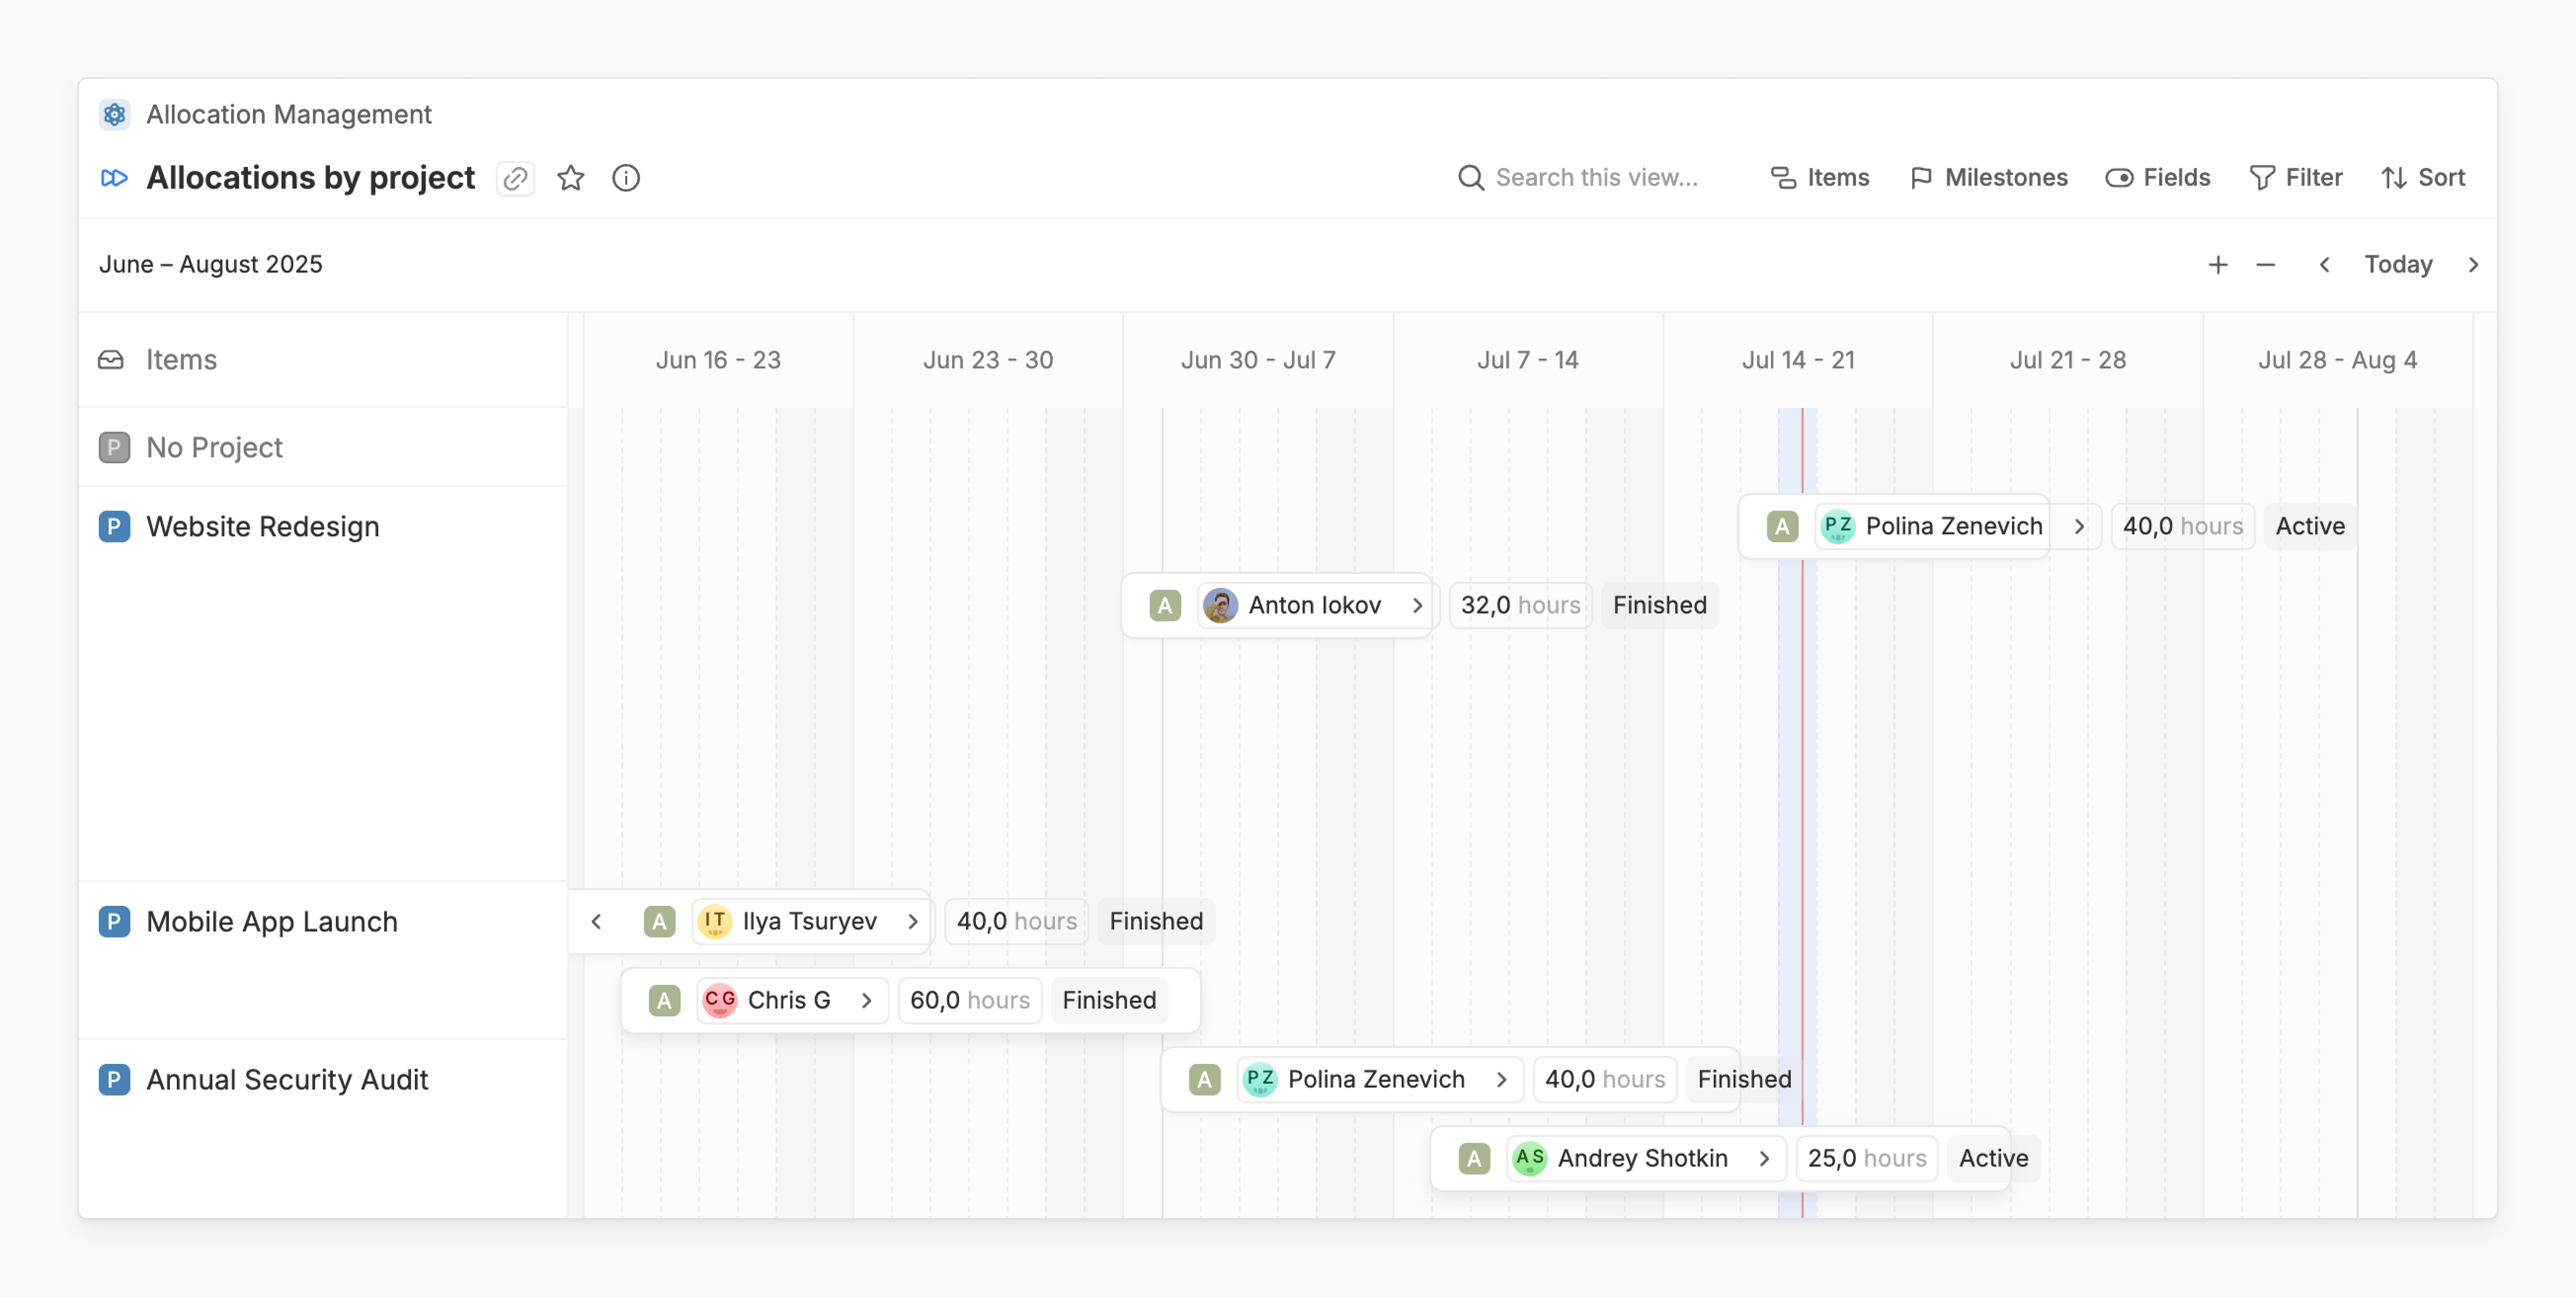Star the Allocations by project view

coord(570,178)
